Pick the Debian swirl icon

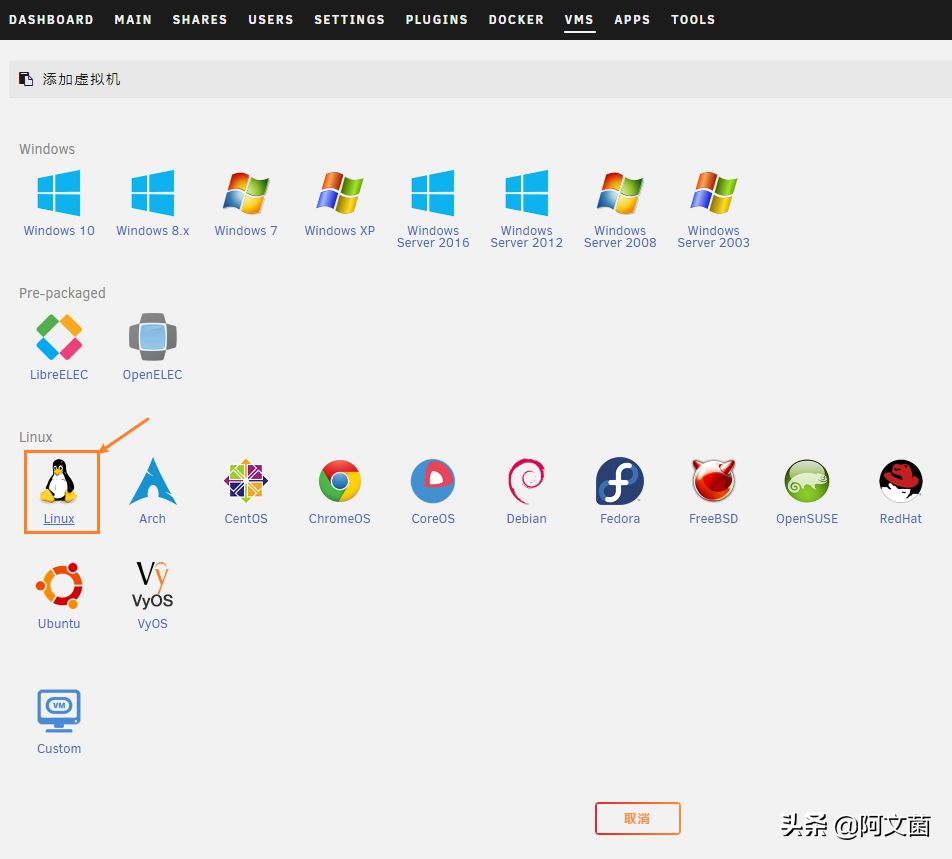pyautogui.click(x=526, y=481)
